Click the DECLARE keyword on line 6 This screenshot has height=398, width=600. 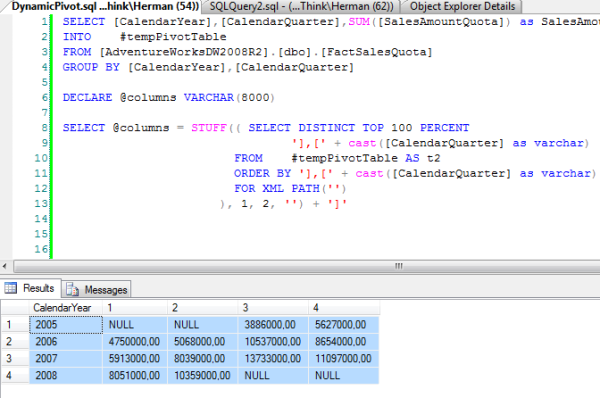click(x=87, y=98)
